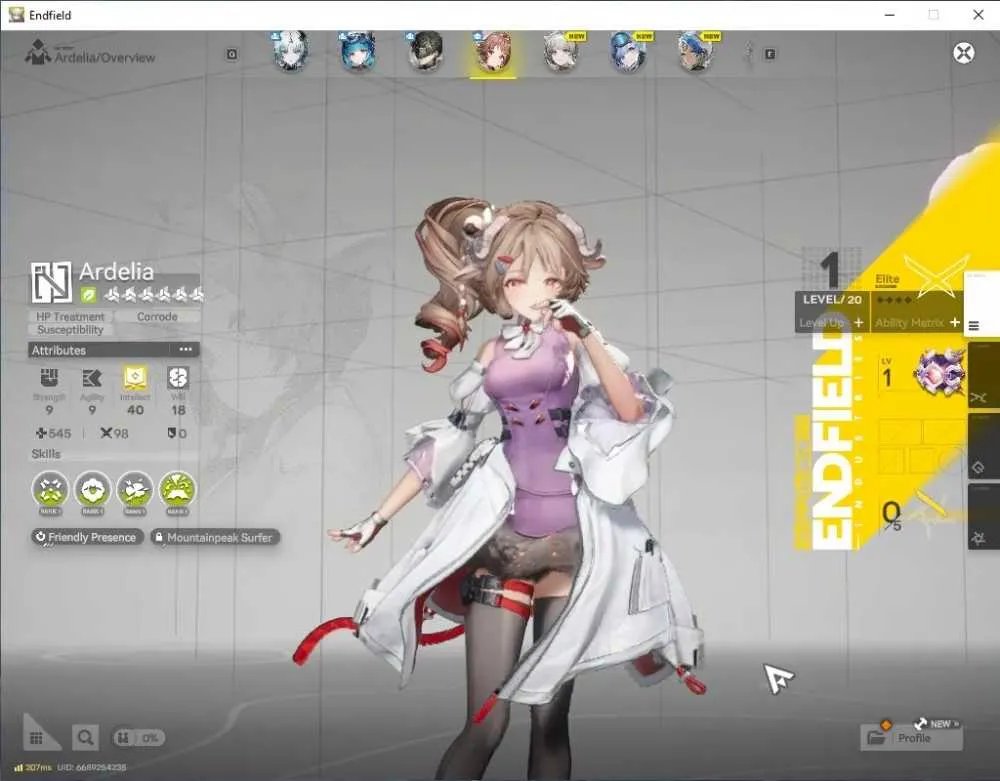Click the magnifier inspect icon

click(85, 738)
